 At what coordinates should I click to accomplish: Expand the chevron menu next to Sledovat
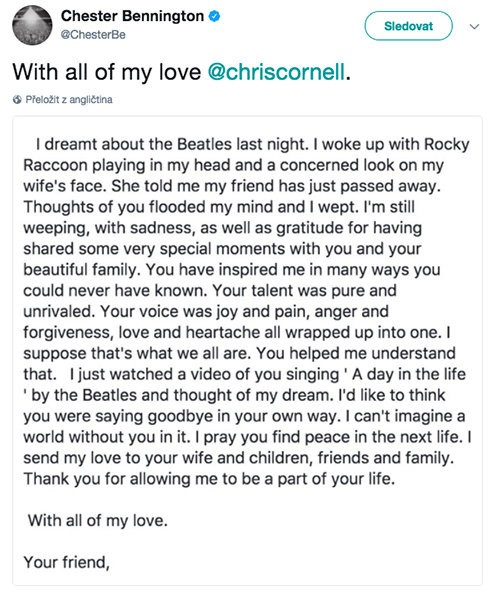(x=474, y=26)
